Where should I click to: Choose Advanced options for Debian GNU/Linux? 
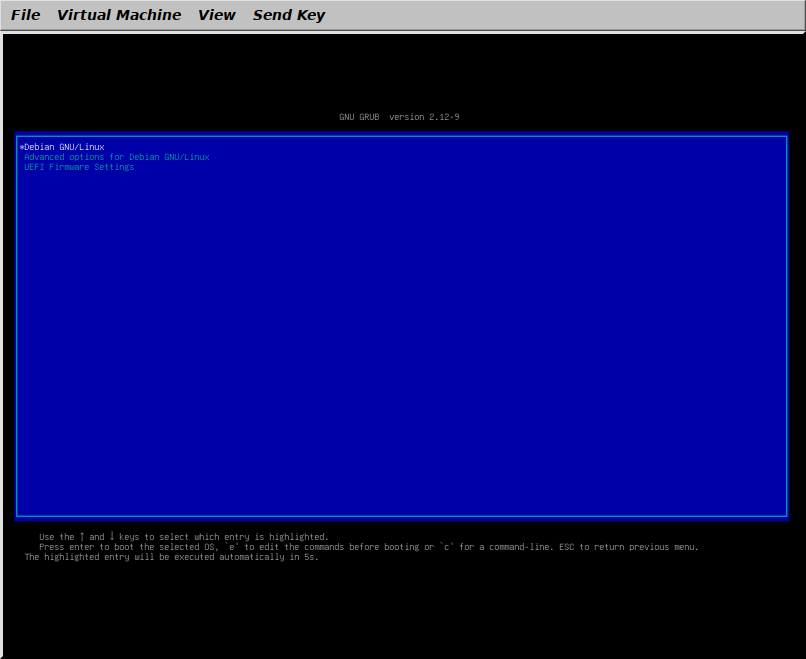point(117,157)
